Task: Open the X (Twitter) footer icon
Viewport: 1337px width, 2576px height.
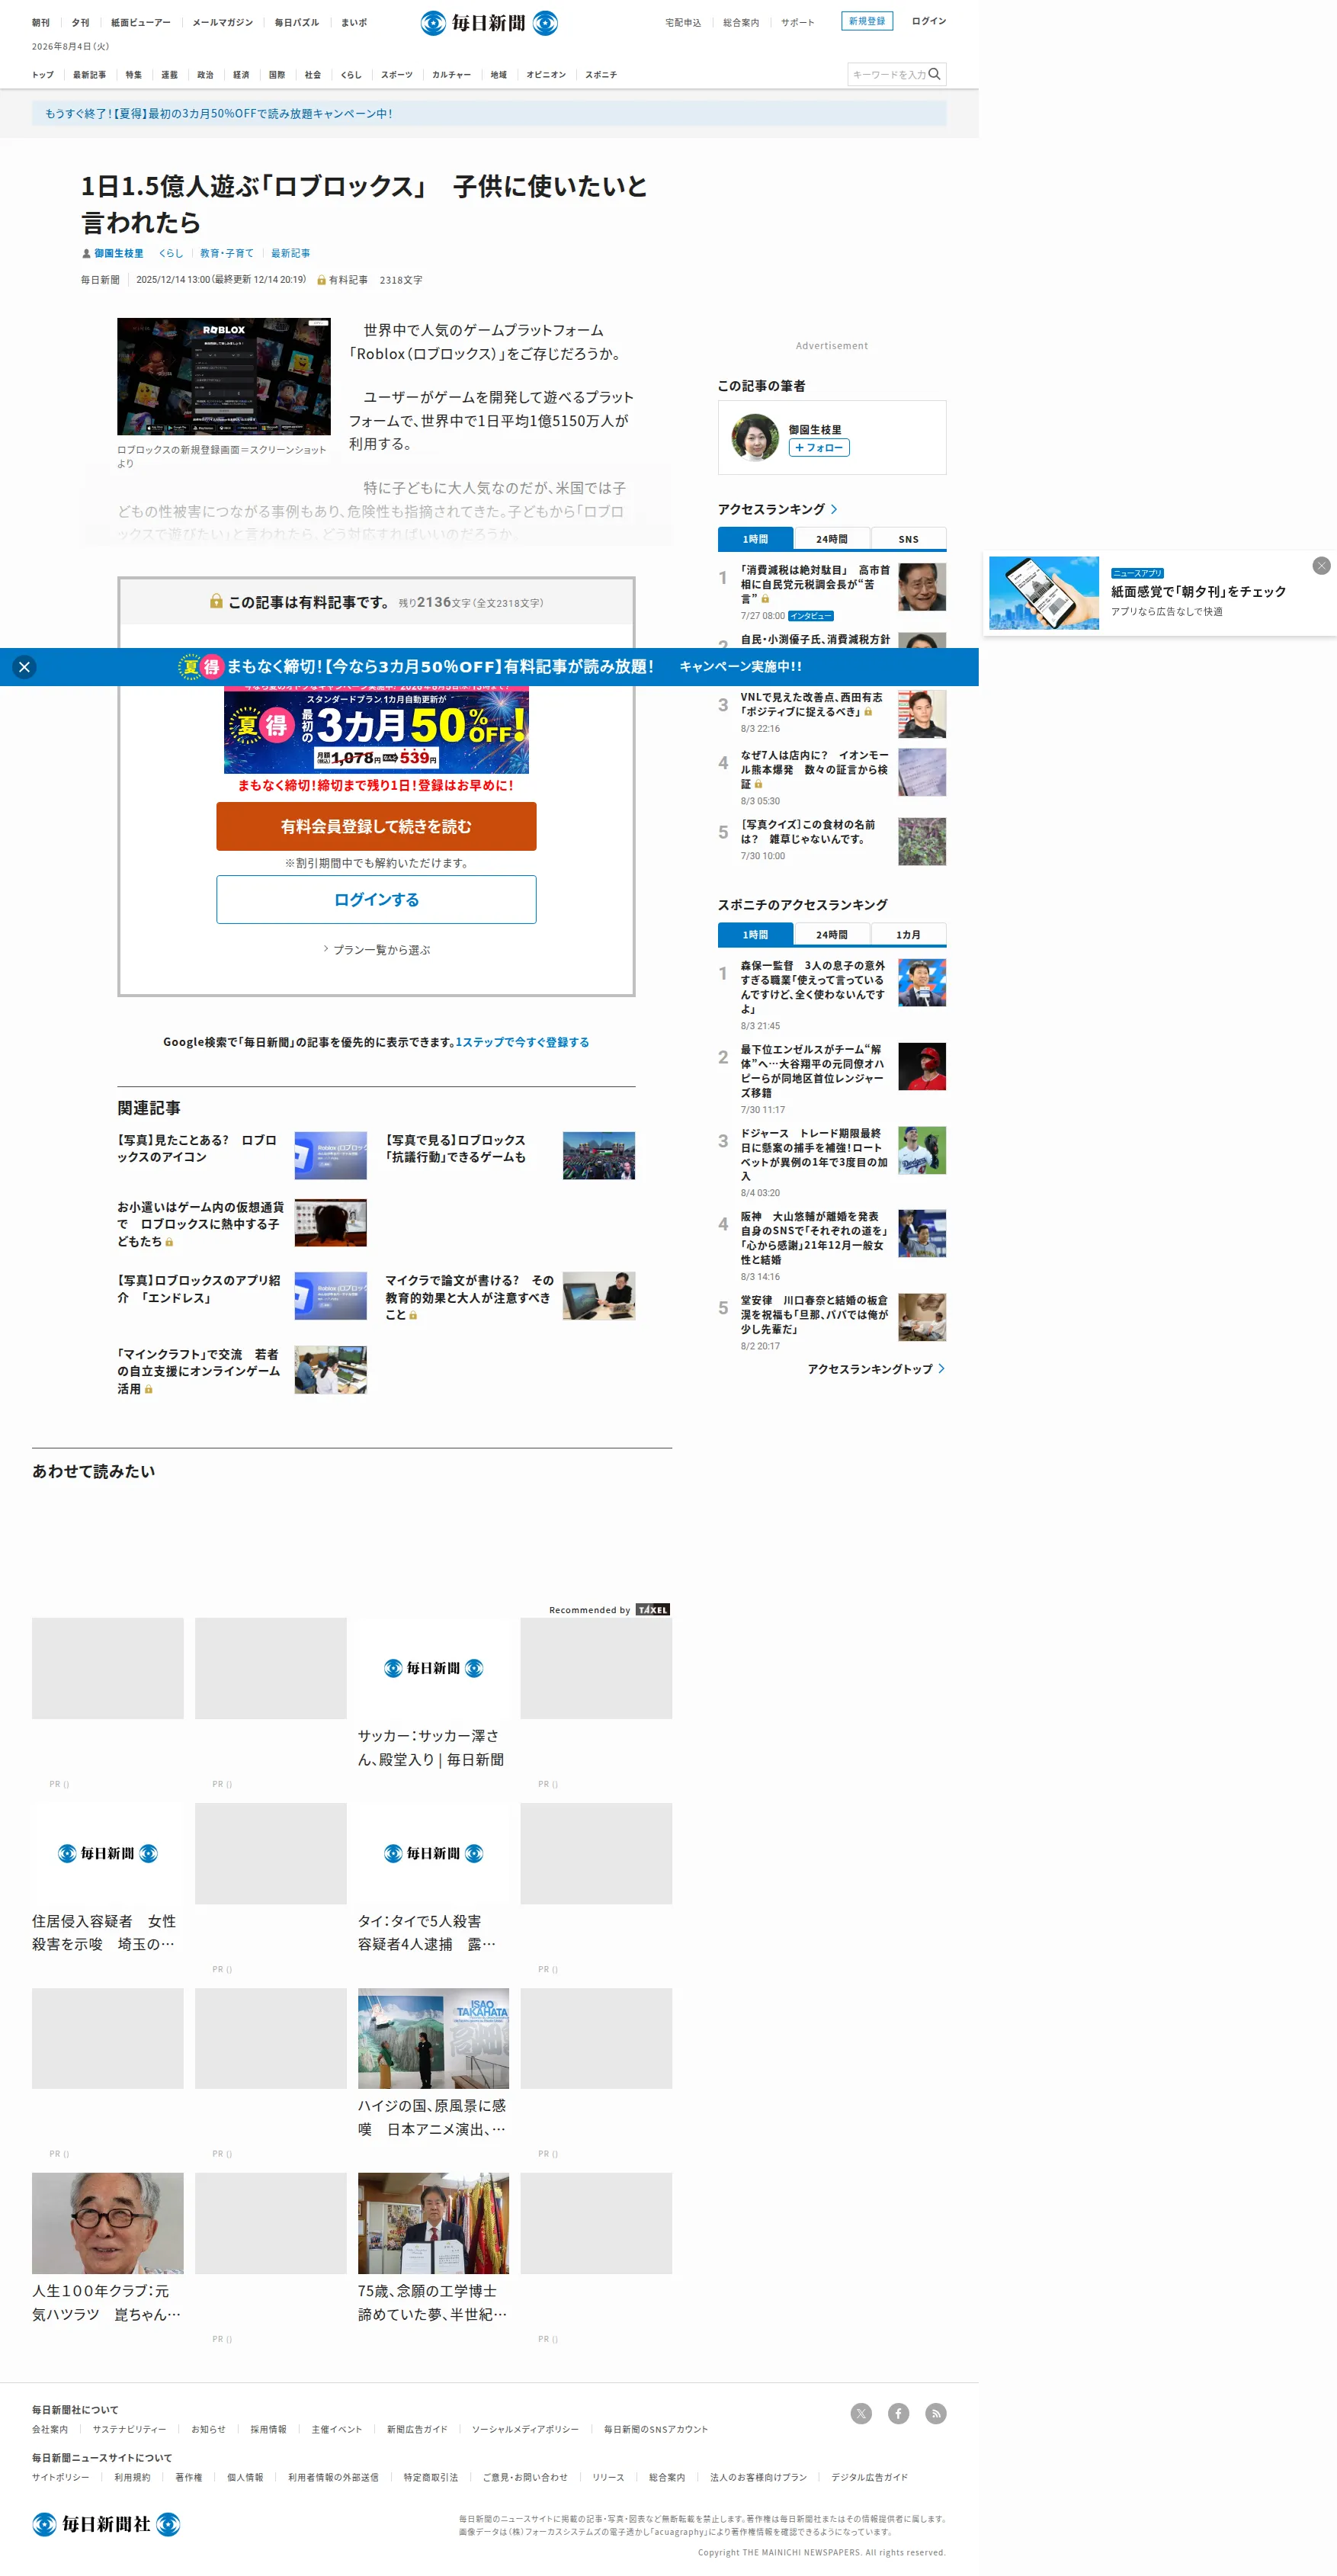Action: 861,2414
